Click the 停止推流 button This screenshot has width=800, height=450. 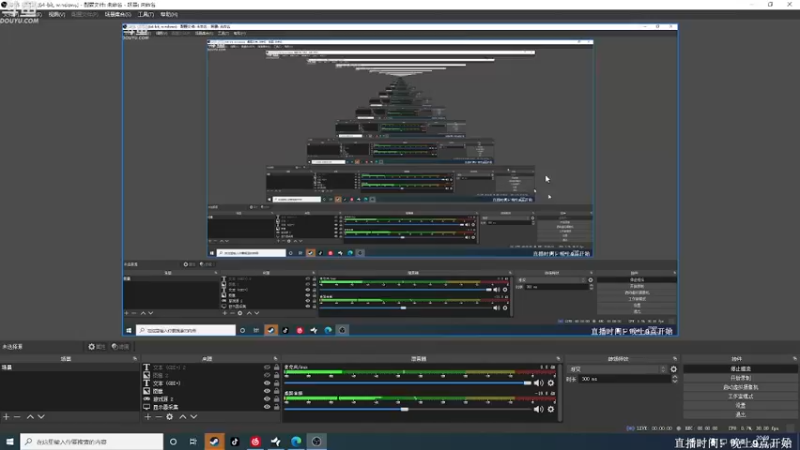[740, 369]
